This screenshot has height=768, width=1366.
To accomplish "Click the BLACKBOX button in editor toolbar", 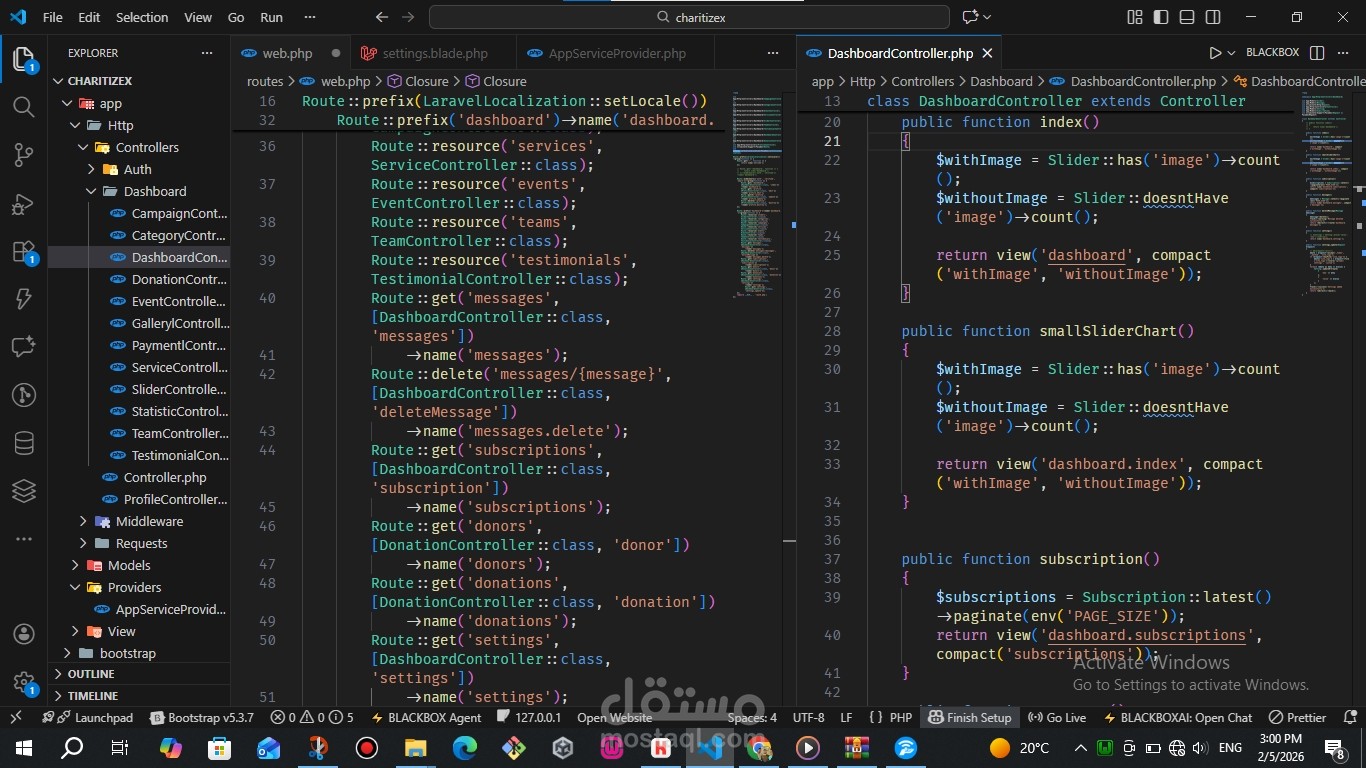I will pos(1272,53).
